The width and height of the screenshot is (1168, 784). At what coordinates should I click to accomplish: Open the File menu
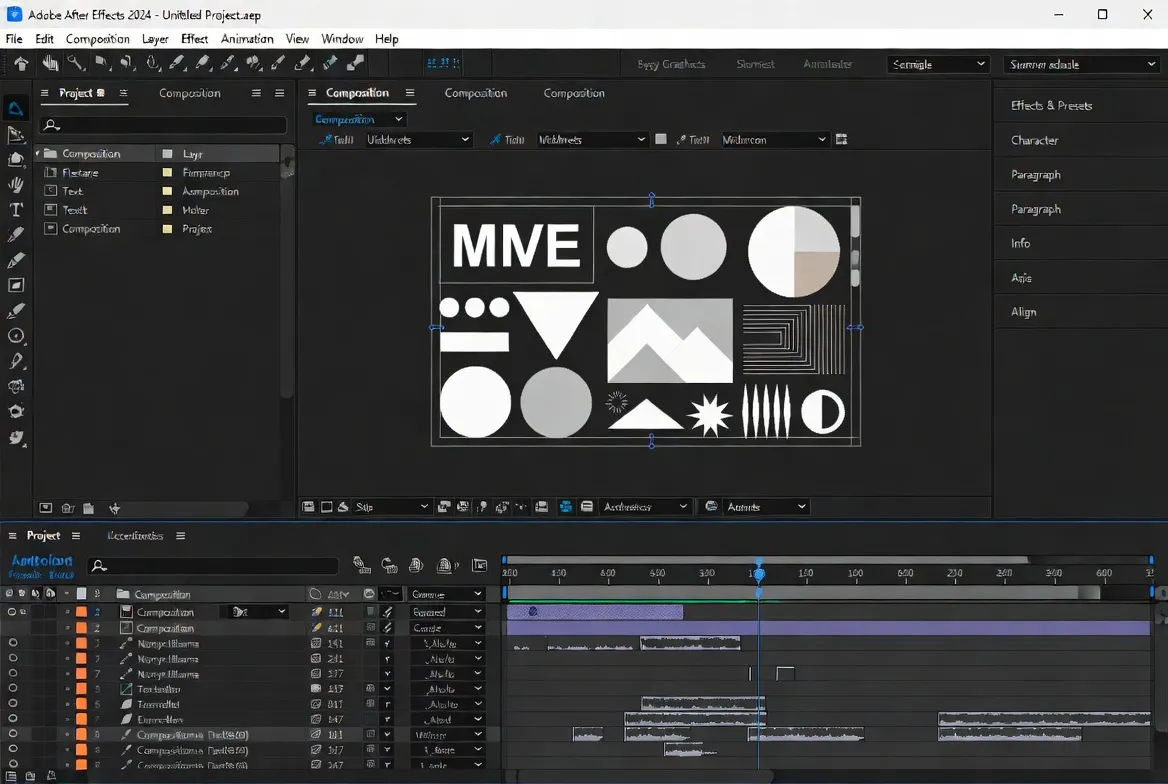[x=14, y=39]
